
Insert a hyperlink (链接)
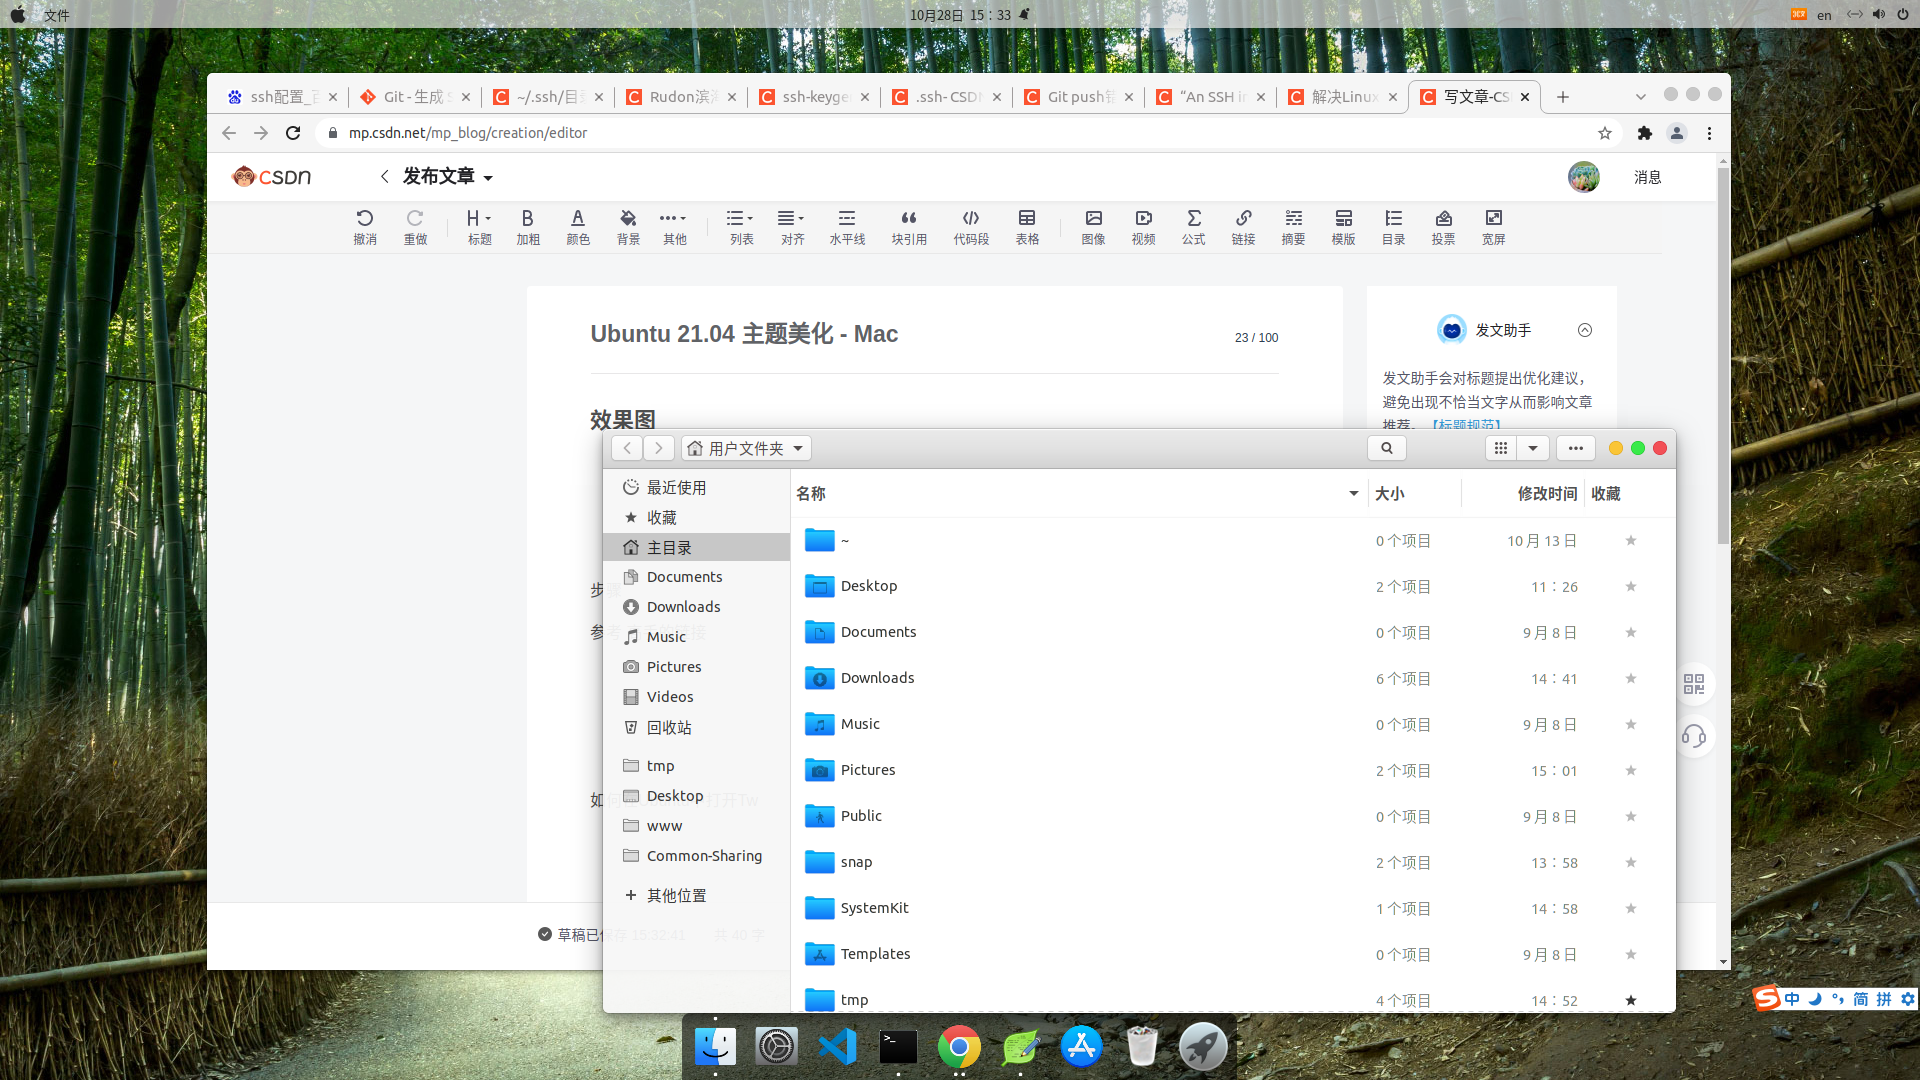click(1243, 227)
